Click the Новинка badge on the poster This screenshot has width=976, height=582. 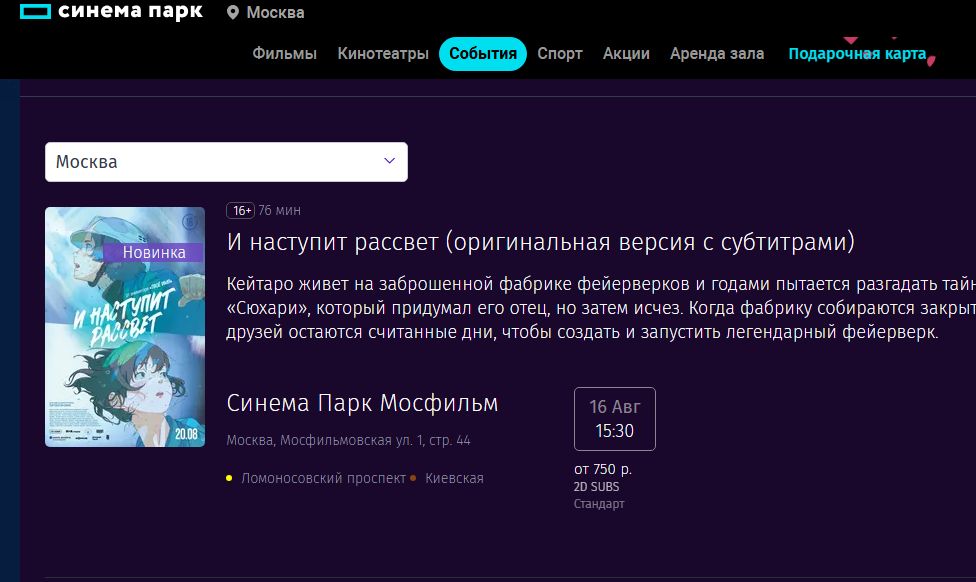[154, 252]
